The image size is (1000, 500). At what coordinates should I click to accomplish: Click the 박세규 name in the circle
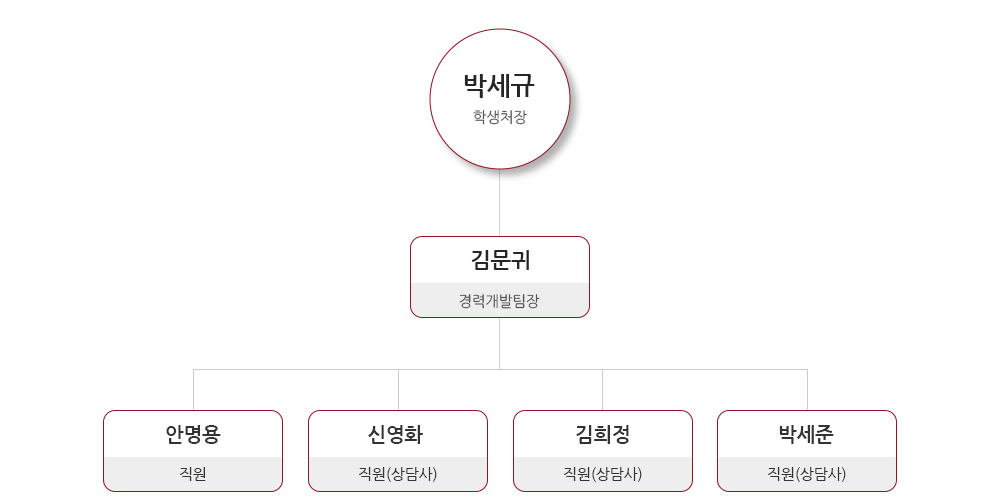point(499,86)
